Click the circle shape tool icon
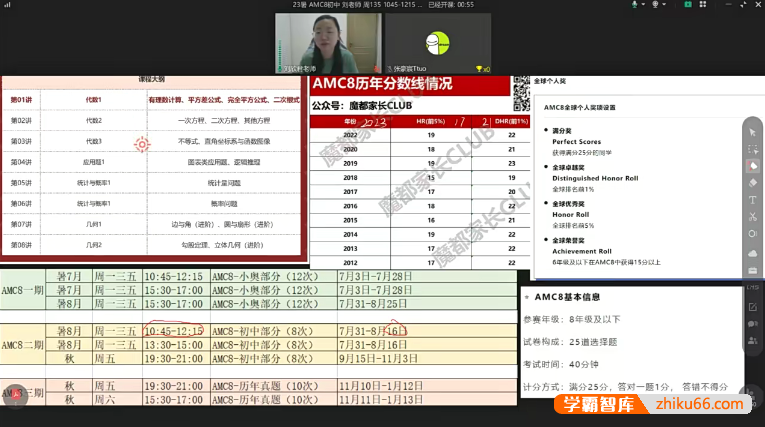The image size is (765, 427). point(752,234)
